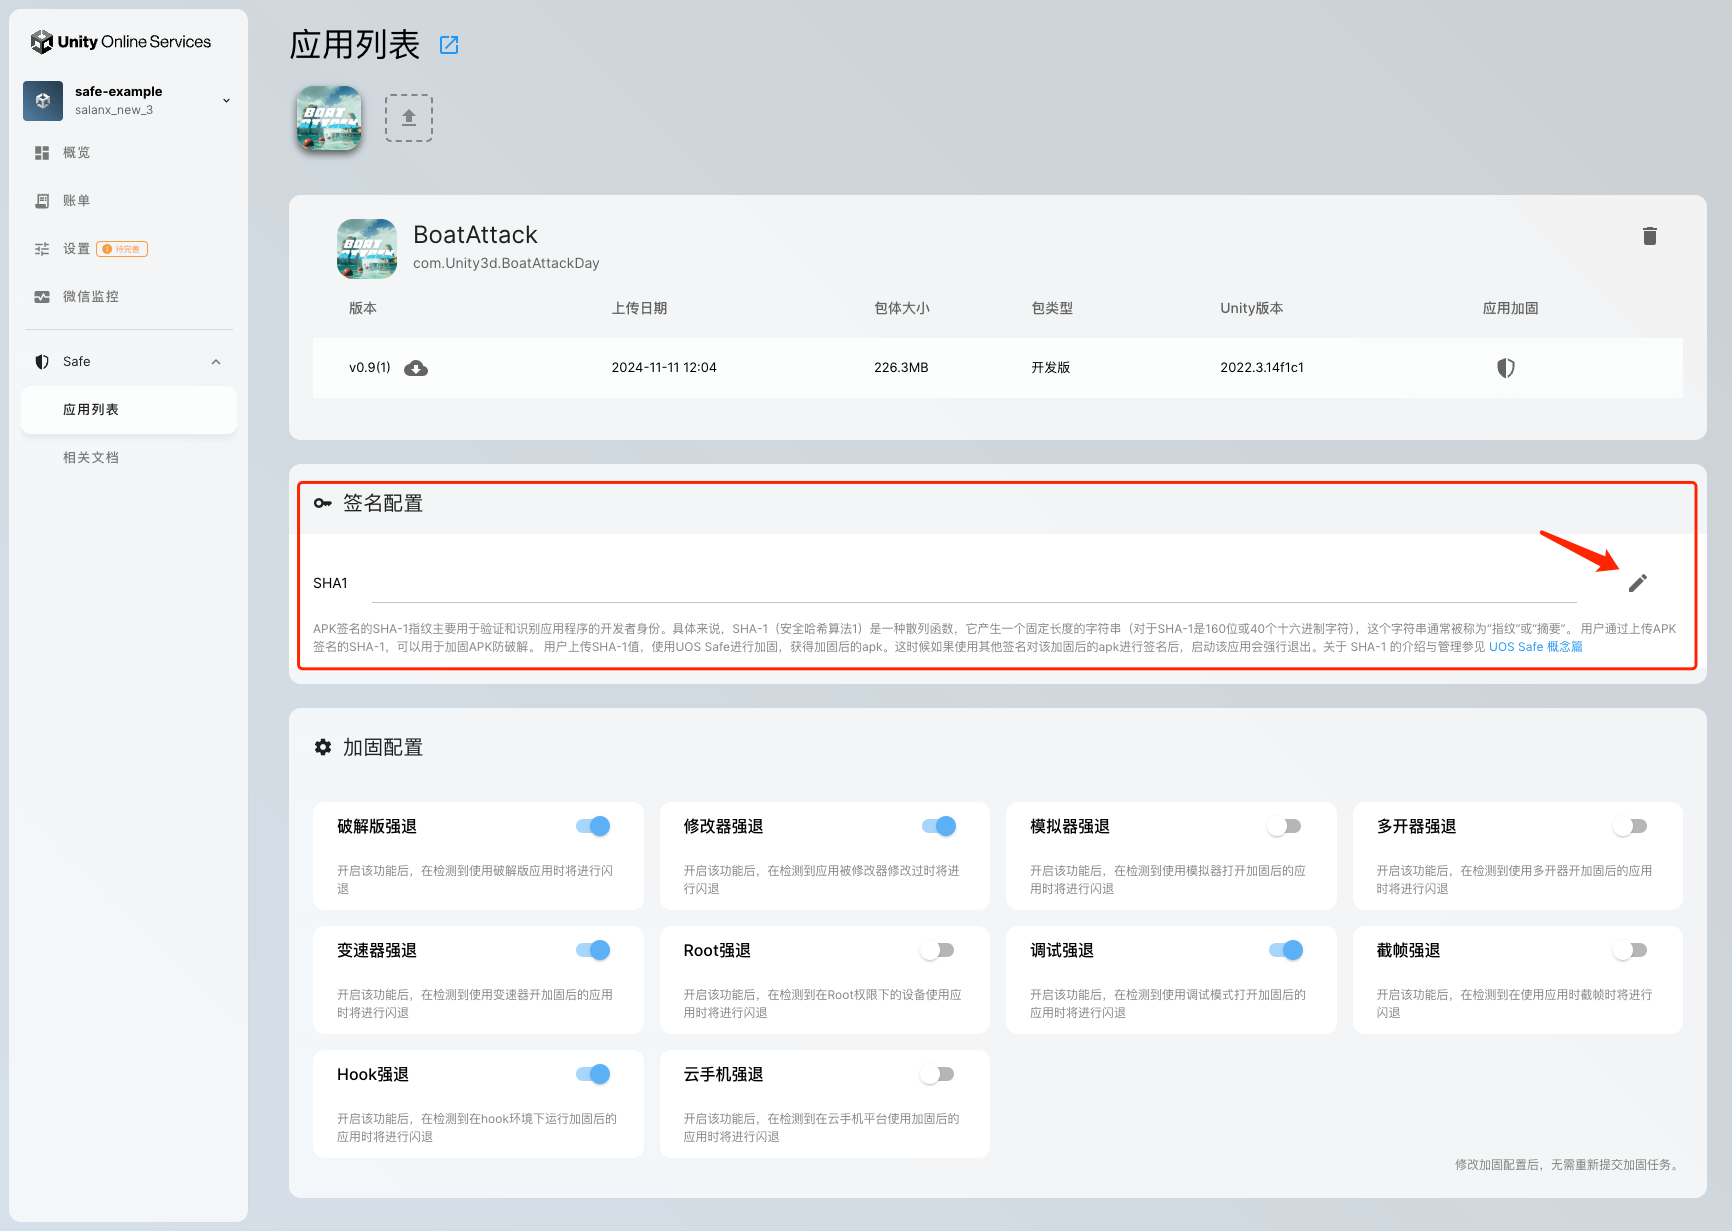Image resolution: width=1732 pixels, height=1231 pixels.
Task: Open the UOS Safe 概念篇 link
Action: (x=1535, y=647)
